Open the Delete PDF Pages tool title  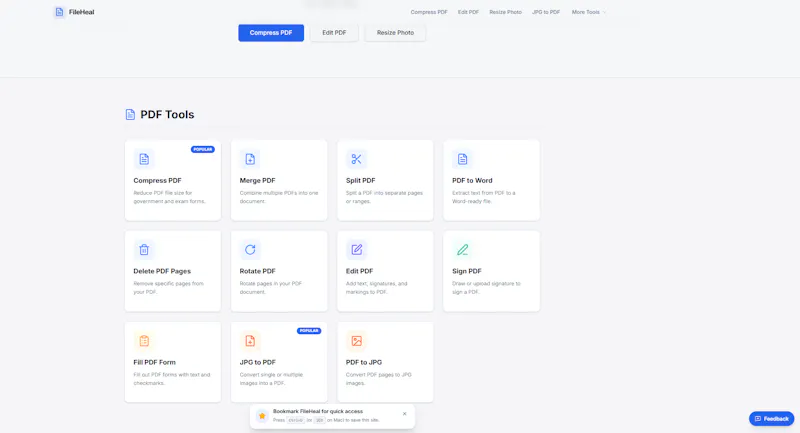point(162,271)
